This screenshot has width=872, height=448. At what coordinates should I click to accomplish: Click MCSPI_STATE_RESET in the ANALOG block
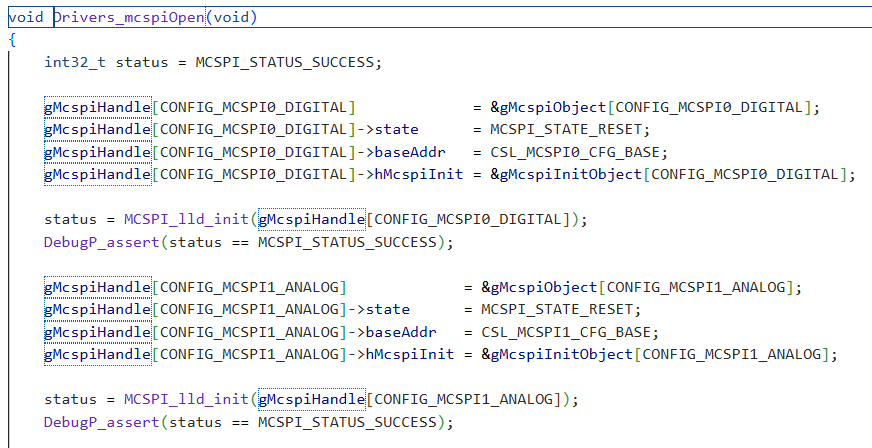point(557,309)
